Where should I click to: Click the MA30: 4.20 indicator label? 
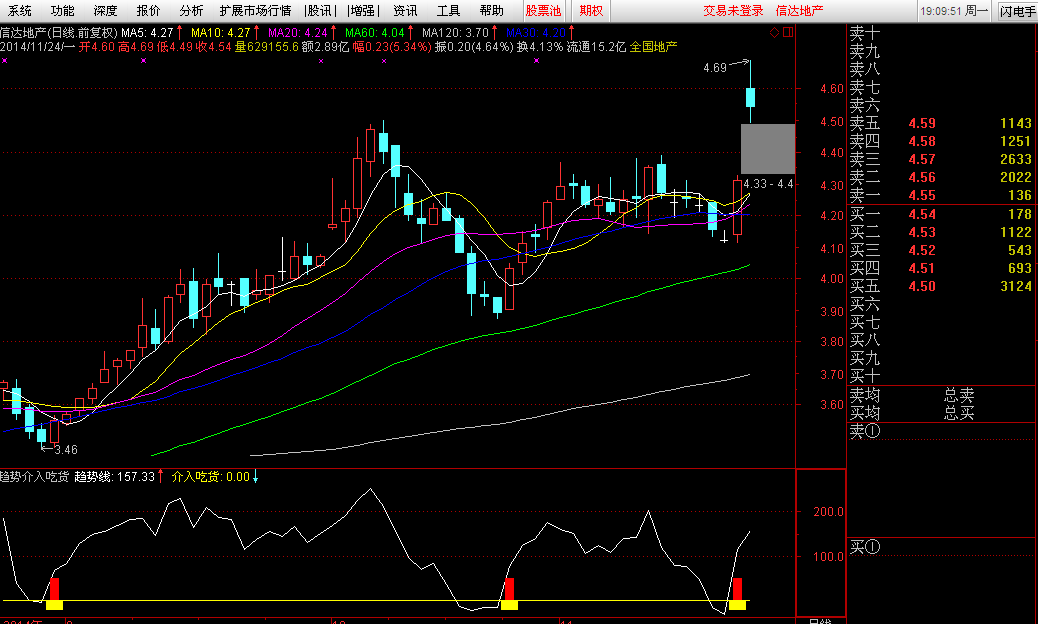coord(536,32)
